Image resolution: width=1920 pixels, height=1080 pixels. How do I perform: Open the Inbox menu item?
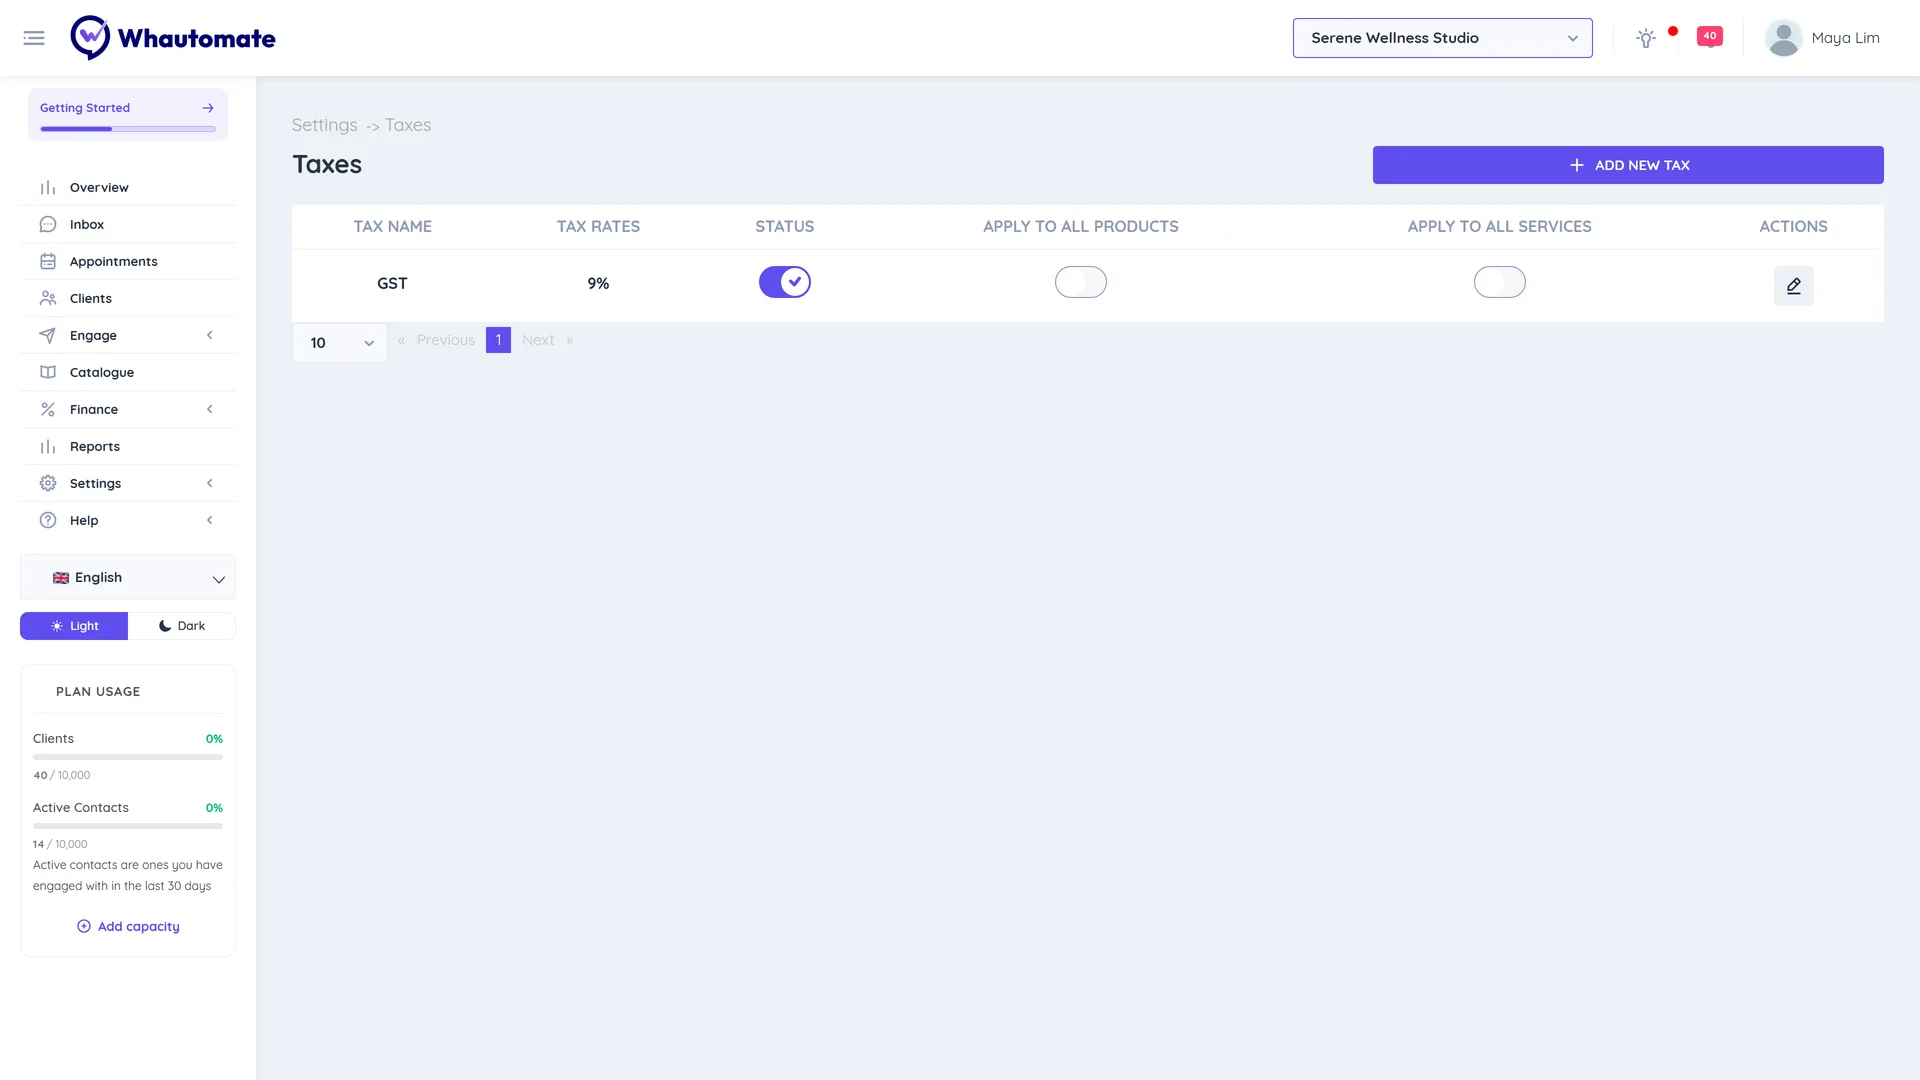(128, 224)
